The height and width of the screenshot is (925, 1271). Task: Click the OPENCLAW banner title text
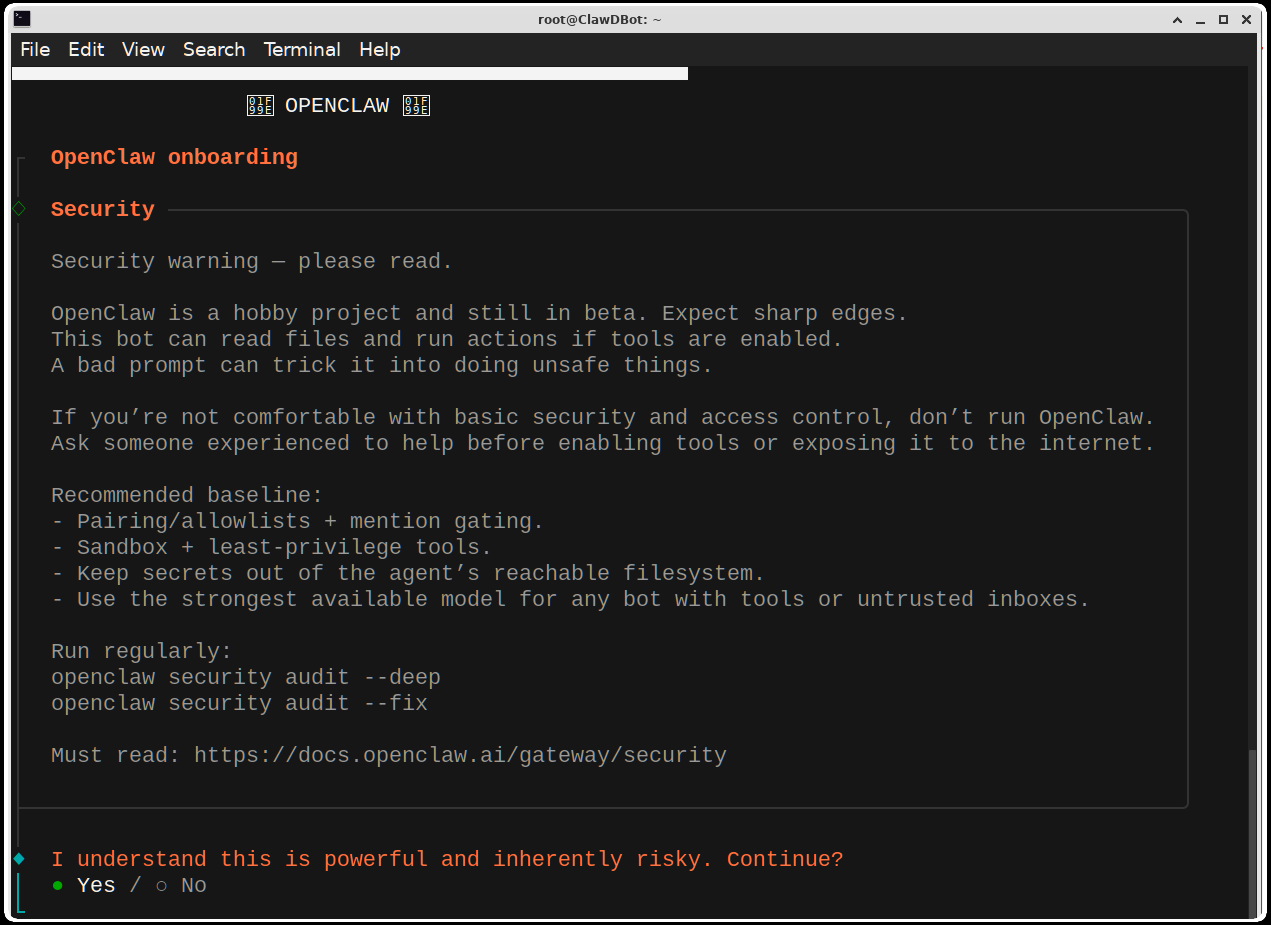coord(337,105)
